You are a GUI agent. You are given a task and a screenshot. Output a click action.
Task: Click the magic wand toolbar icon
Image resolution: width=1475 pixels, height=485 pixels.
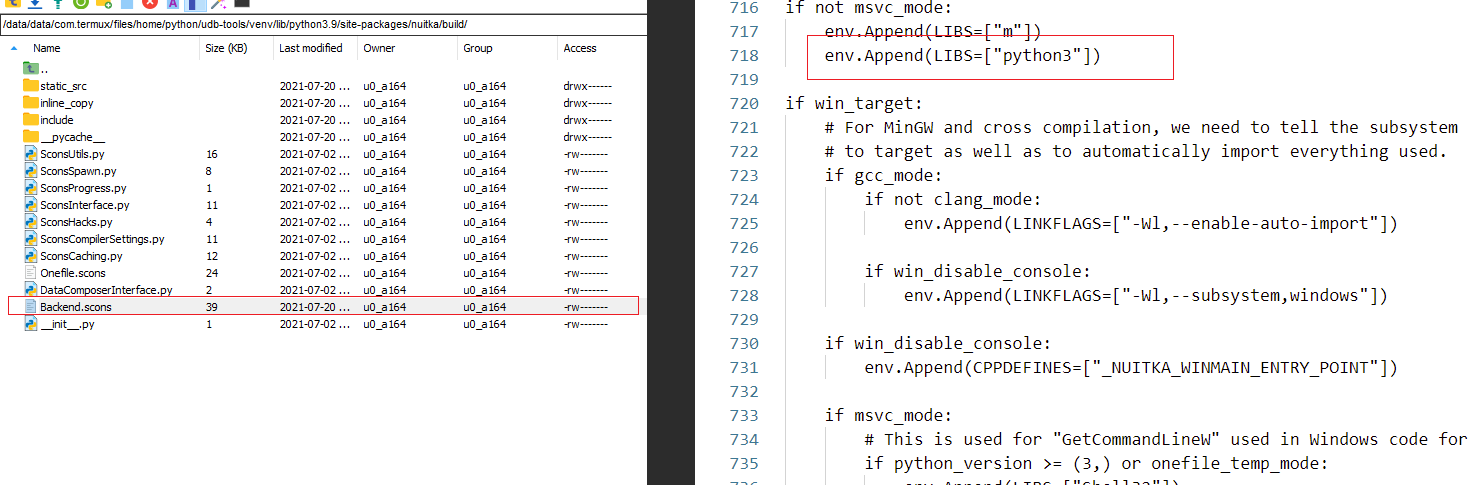[218, 4]
